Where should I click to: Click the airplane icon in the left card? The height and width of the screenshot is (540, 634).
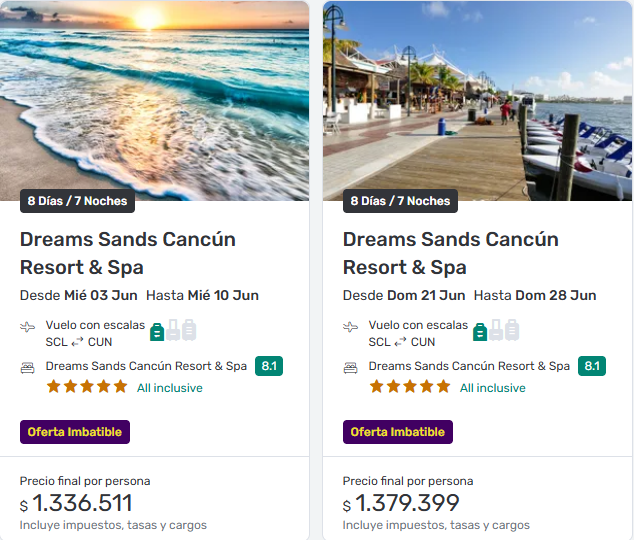(28, 327)
